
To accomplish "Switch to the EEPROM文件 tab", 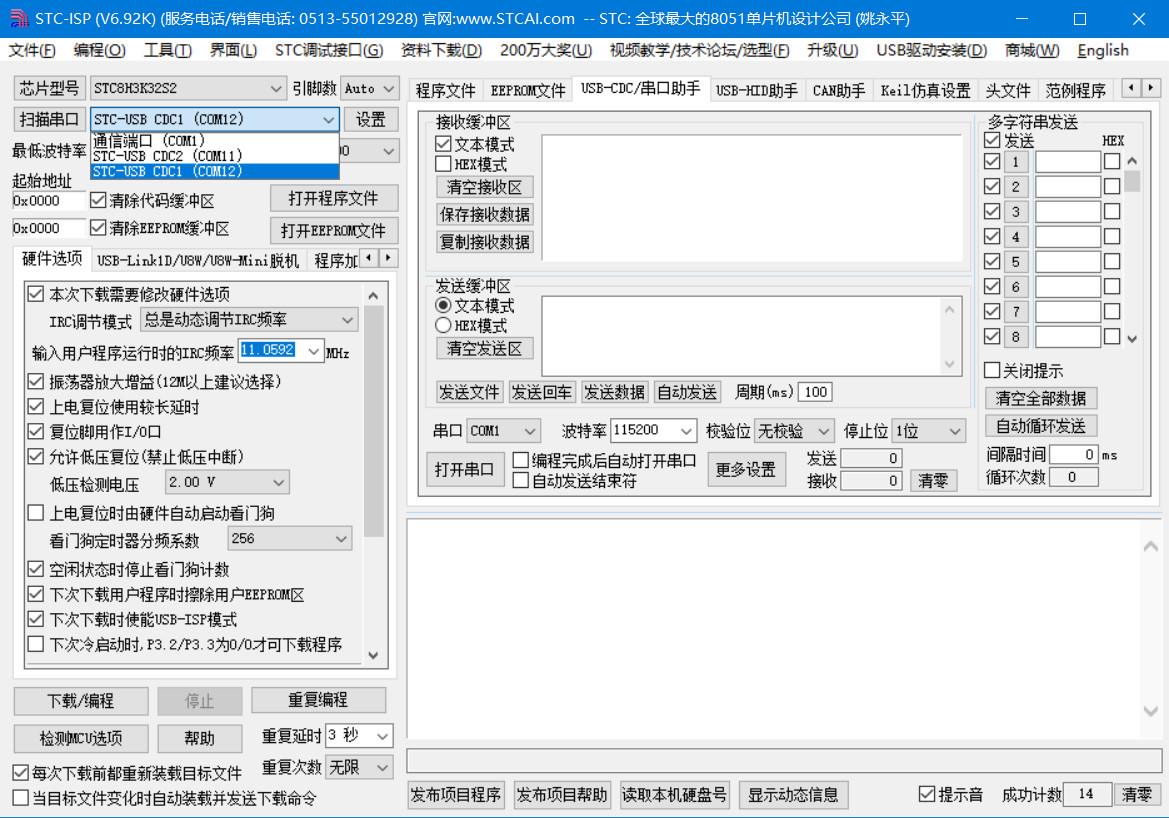I will point(528,91).
